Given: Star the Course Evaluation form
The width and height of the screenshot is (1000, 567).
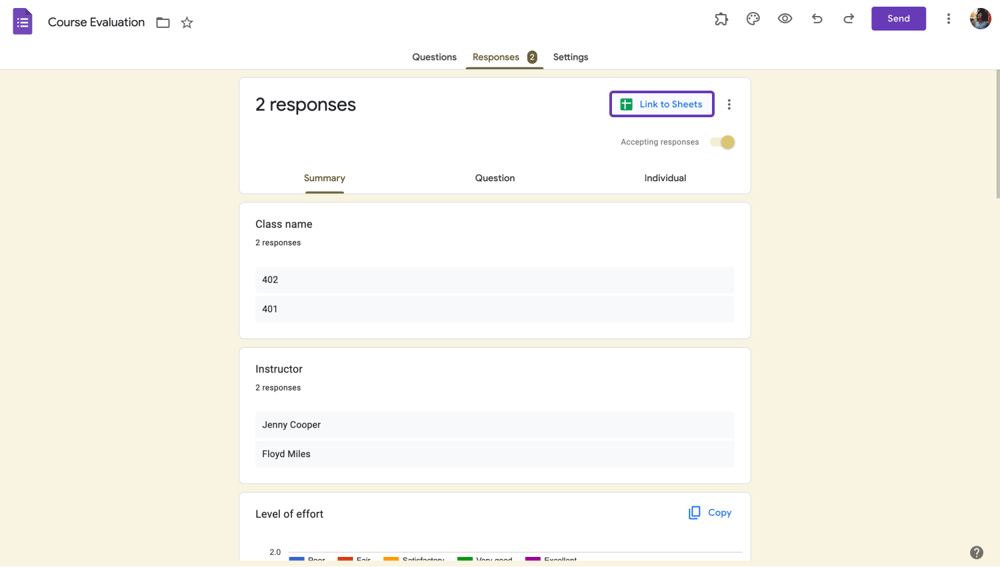Looking at the screenshot, I should pyautogui.click(x=187, y=23).
